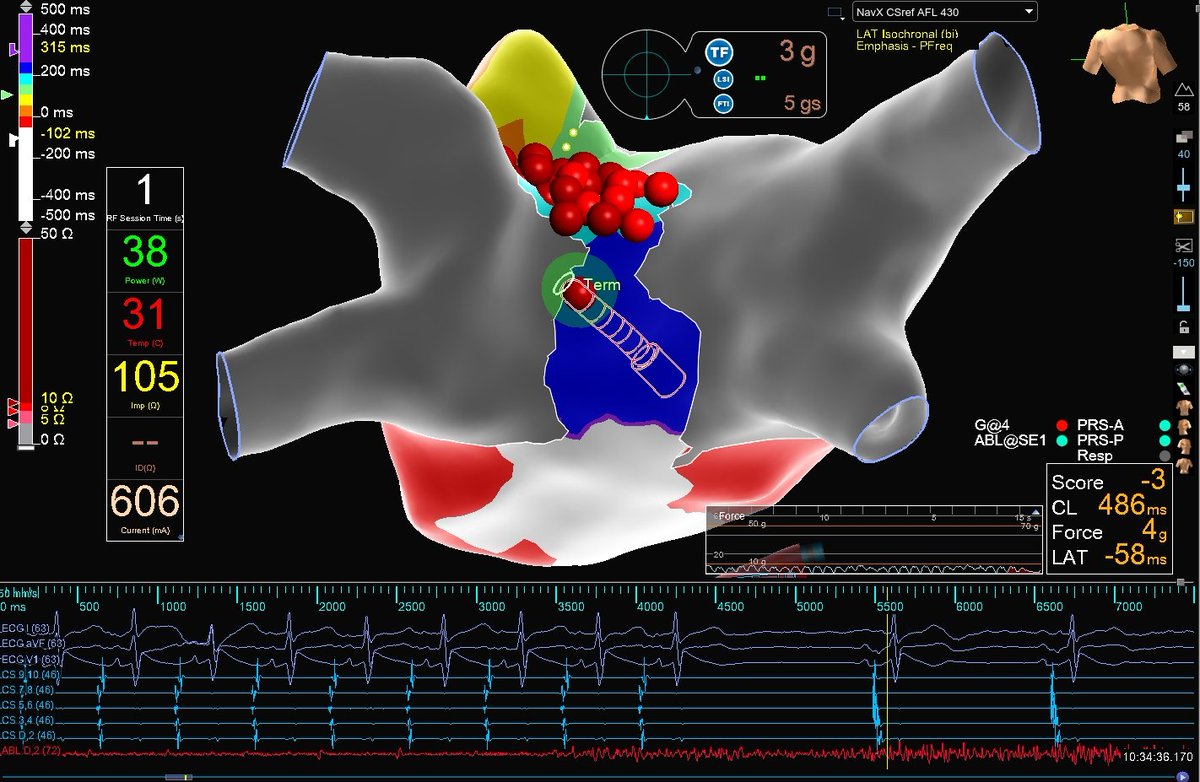Image resolution: width=1200 pixels, height=782 pixels.
Task: Click the RF Session Time readout
Action: [x=144, y=199]
